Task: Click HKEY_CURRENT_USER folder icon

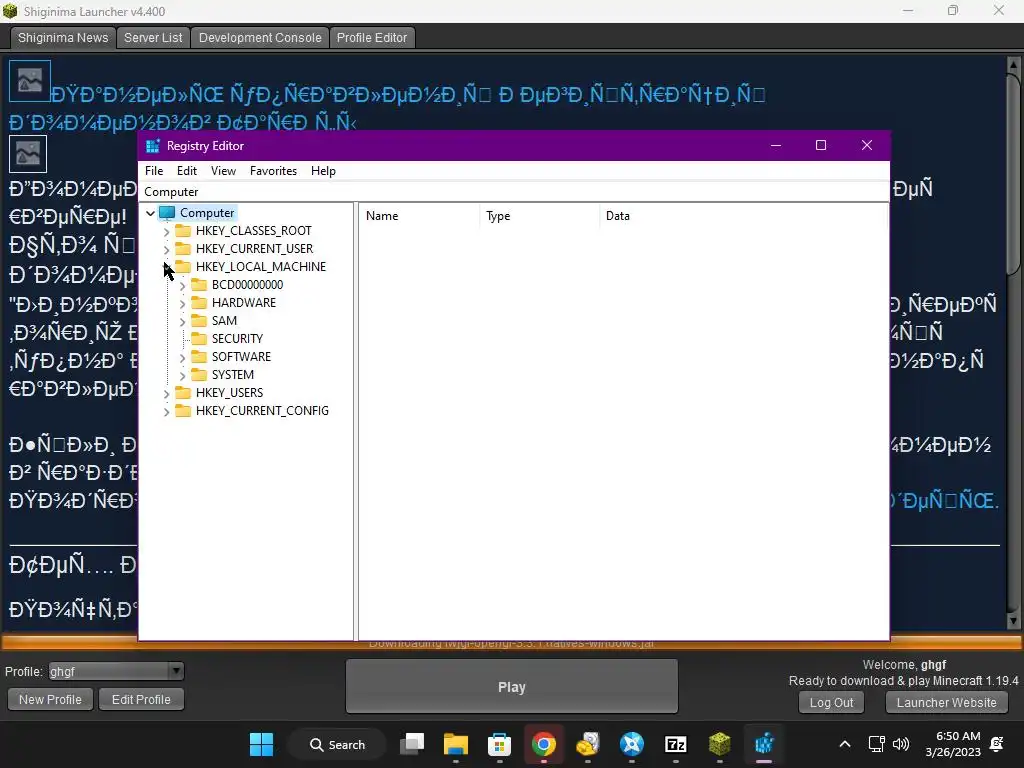Action: point(184,249)
